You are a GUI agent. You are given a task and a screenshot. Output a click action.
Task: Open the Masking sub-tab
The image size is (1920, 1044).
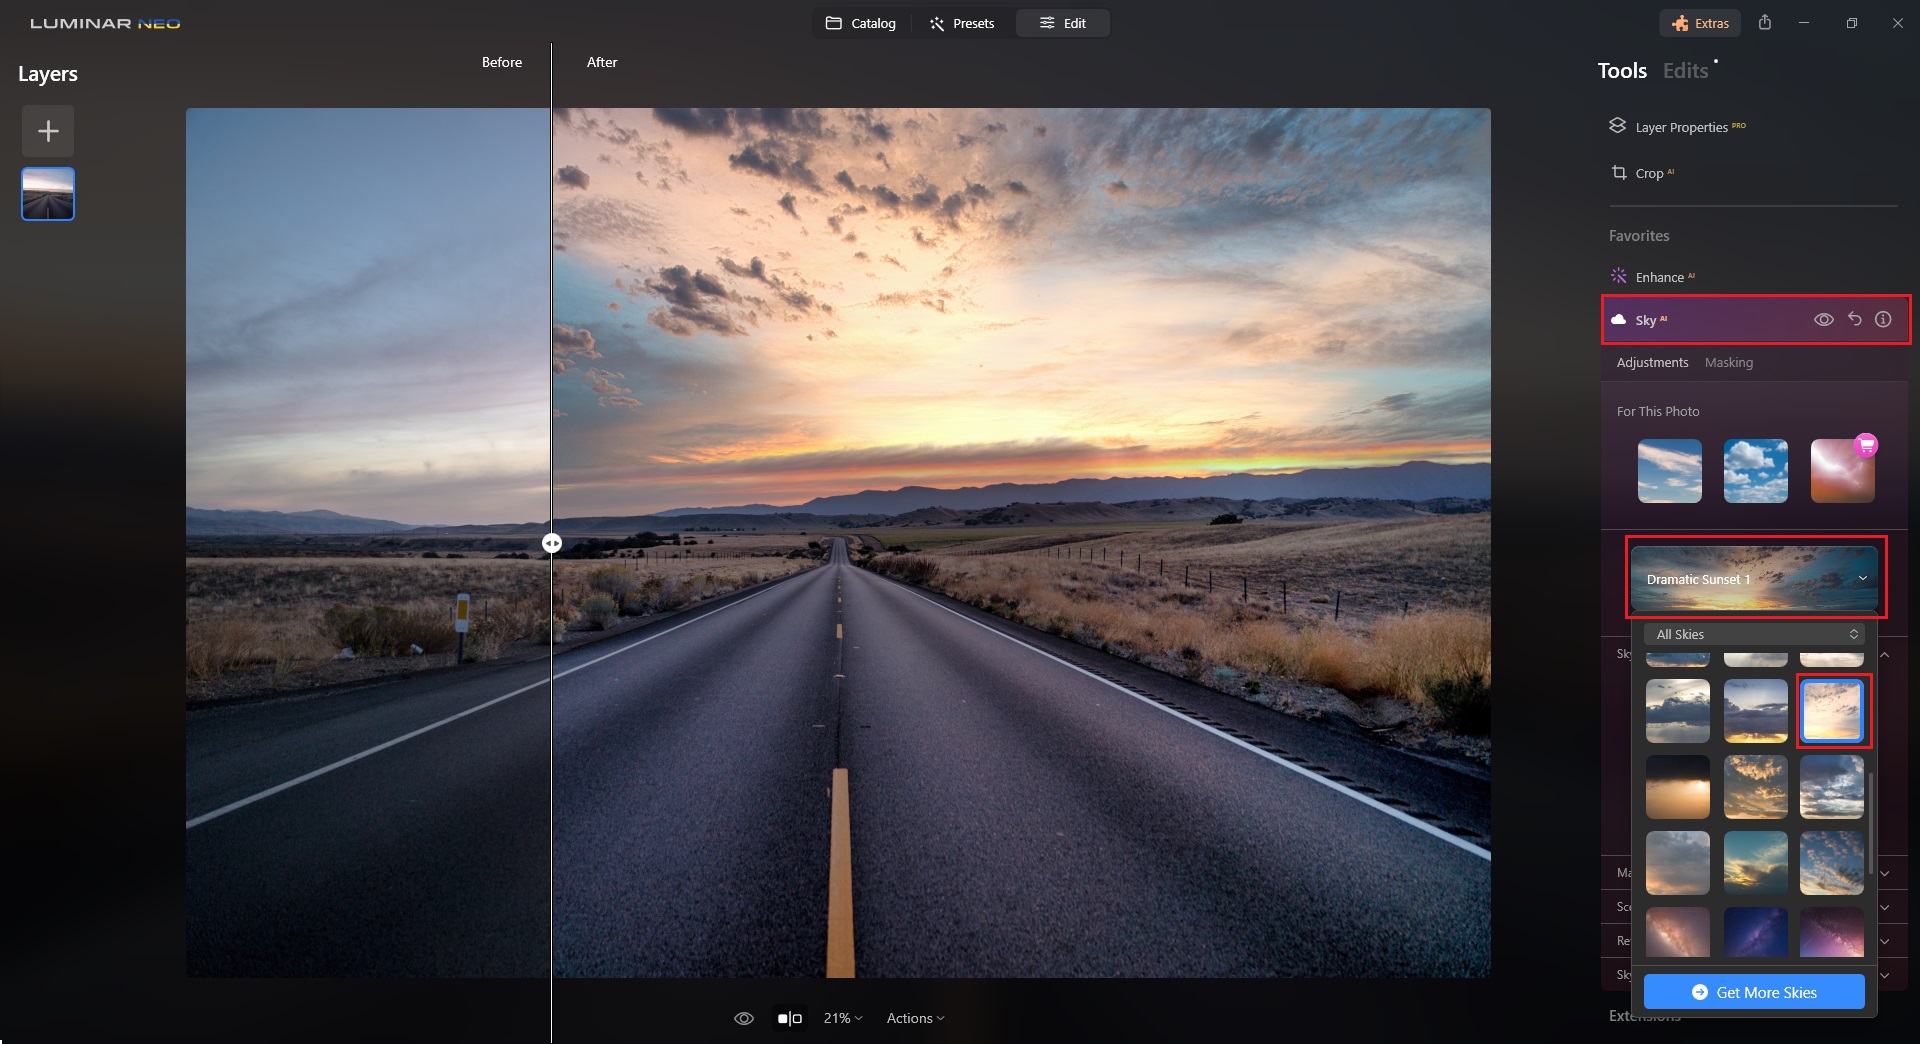click(x=1729, y=362)
